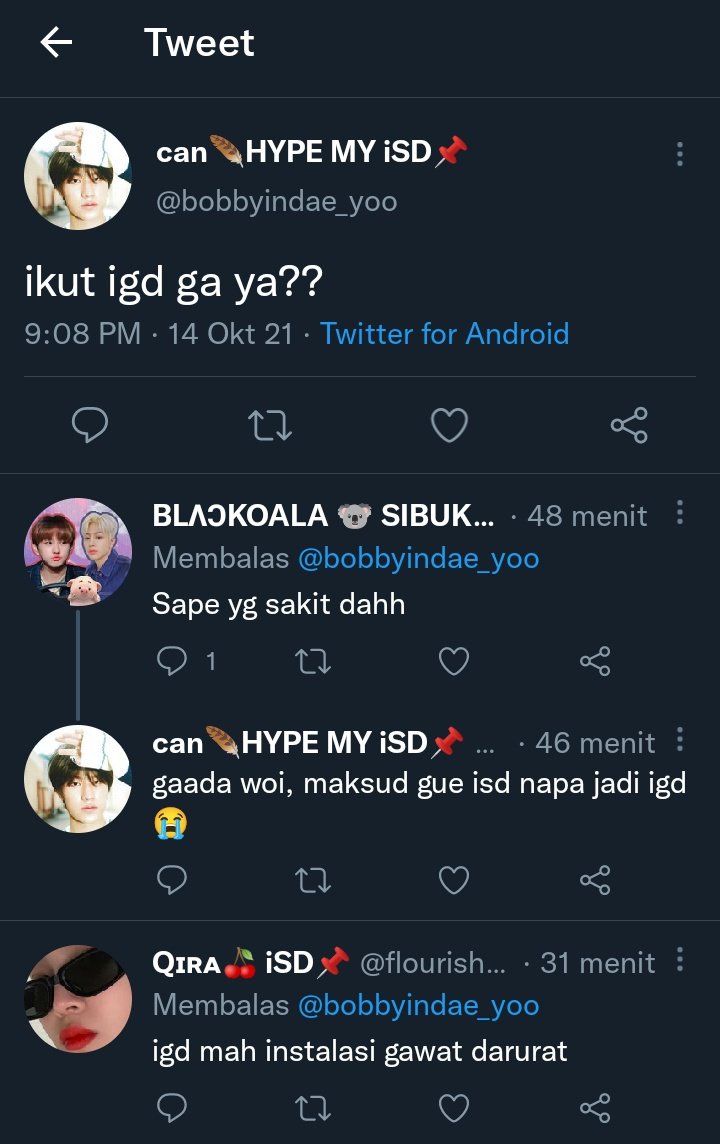720x1144 pixels.
Task: Open @bobbyindae_yoo mention in Qira's reply
Action: (x=419, y=1005)
